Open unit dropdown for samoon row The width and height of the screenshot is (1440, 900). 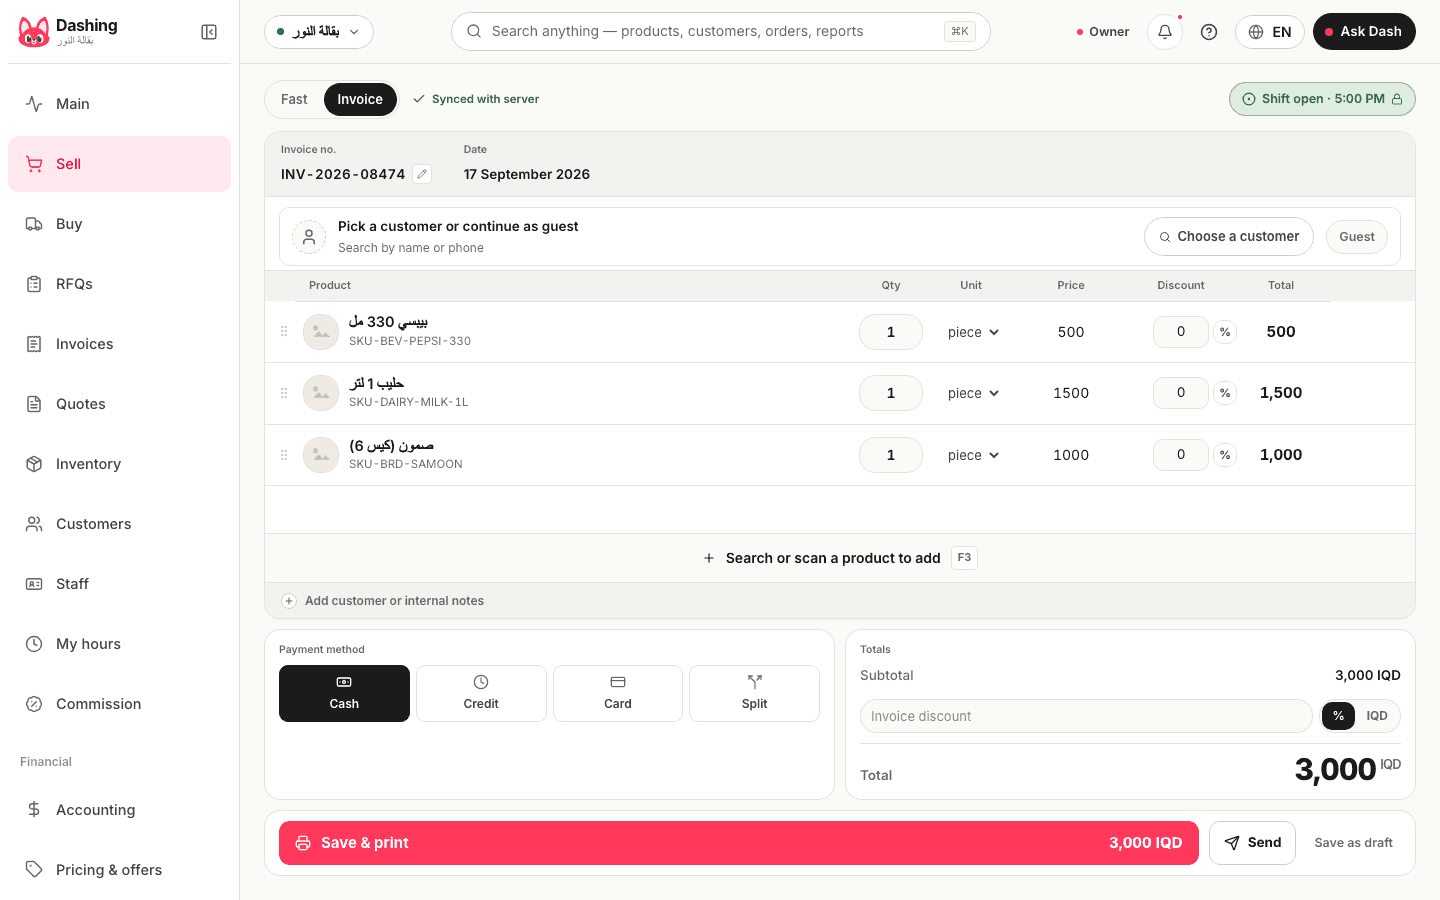(x=973, y=455)
